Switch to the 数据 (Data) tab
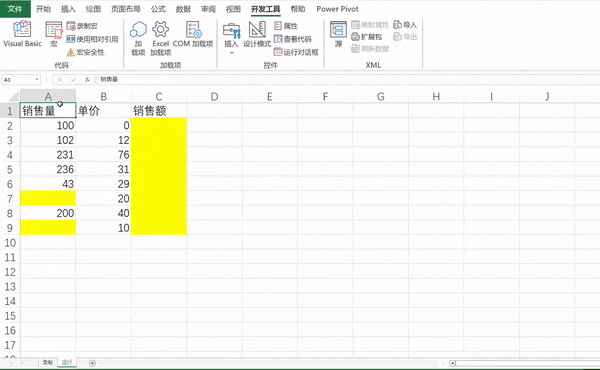 tap(183, 9)
